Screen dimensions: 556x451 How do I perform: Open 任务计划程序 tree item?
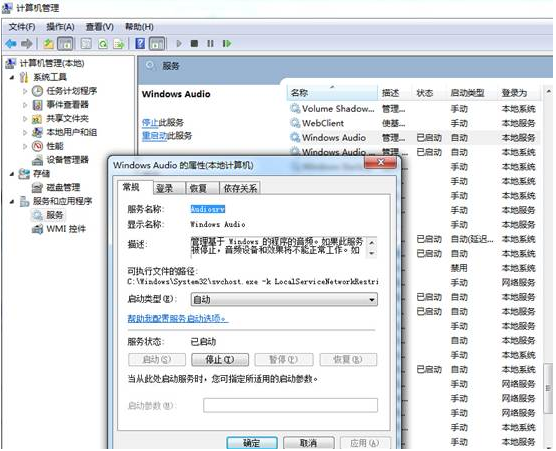point(72,91)
